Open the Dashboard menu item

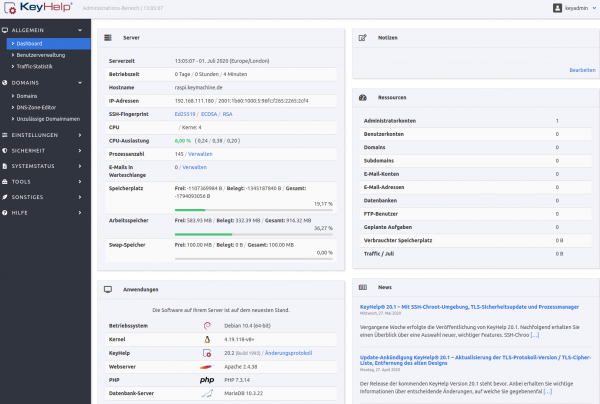[x=49, y=44]
